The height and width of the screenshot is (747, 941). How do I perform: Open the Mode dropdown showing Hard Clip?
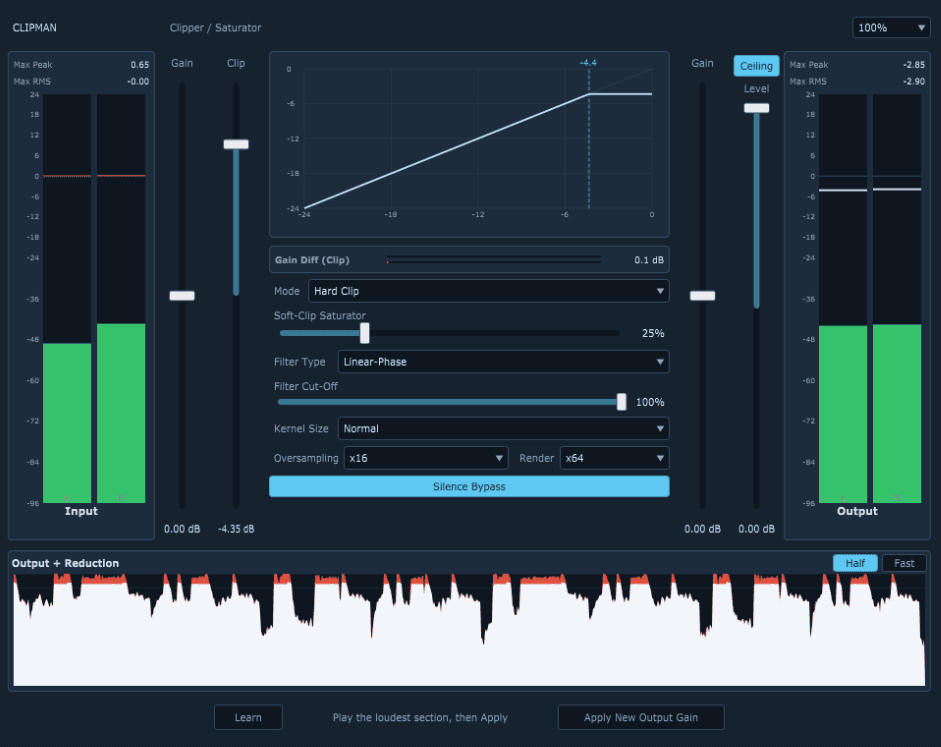pyautogui.click(x=489, y=291)
